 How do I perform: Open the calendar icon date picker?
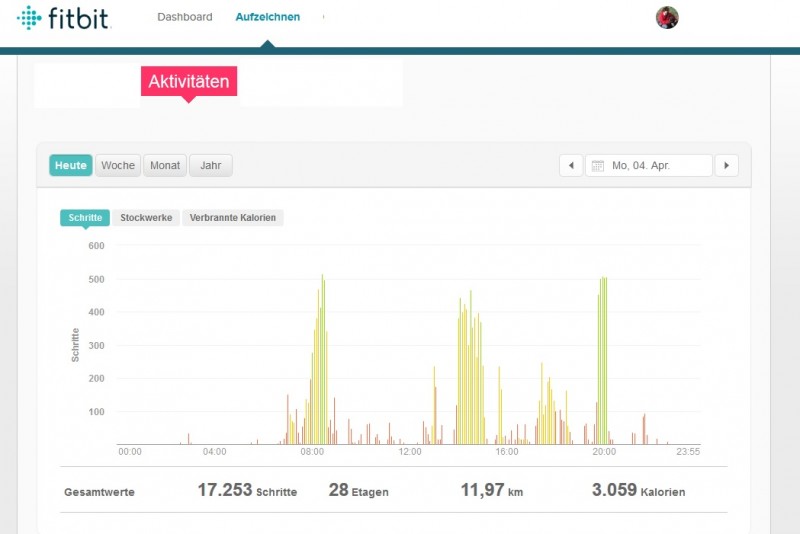pyautogui.click(x=596, y=166)
